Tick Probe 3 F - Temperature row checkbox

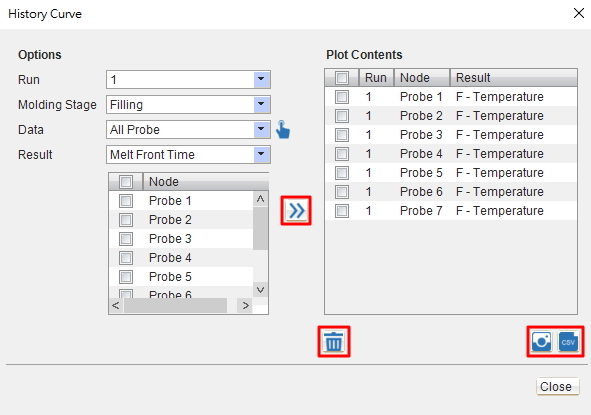click(342, 135)
